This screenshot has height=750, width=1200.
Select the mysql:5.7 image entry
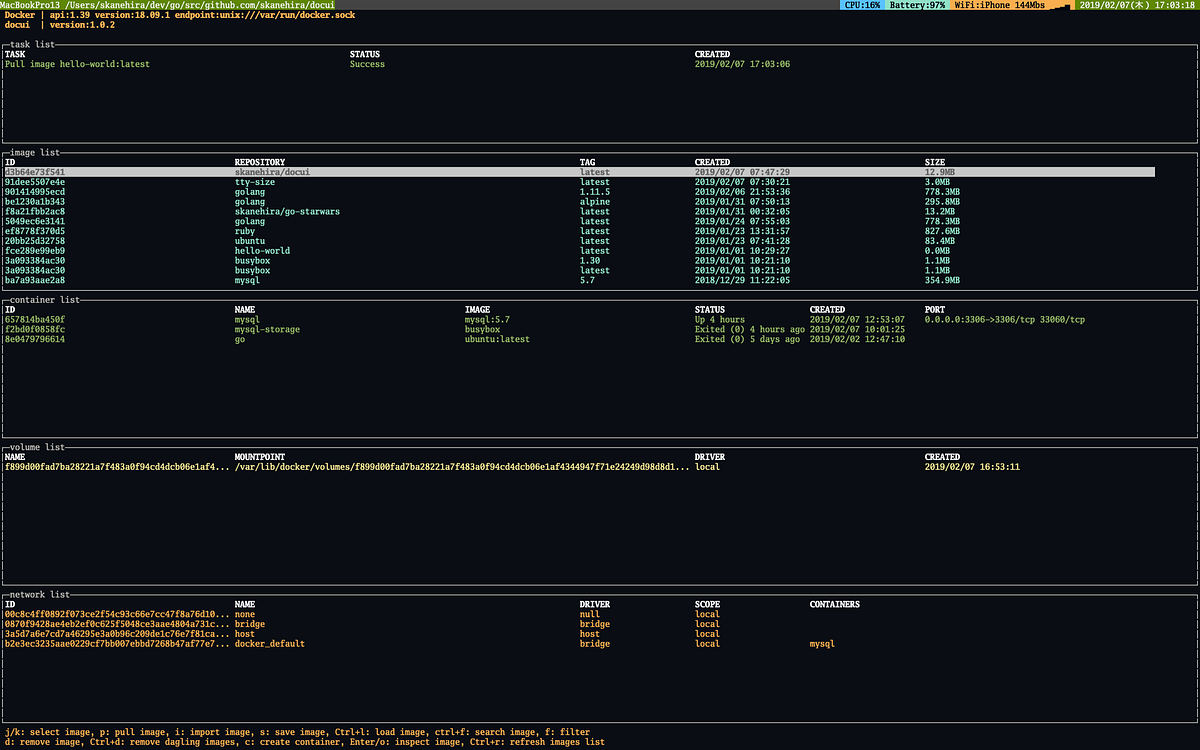[x=250, y=280]
